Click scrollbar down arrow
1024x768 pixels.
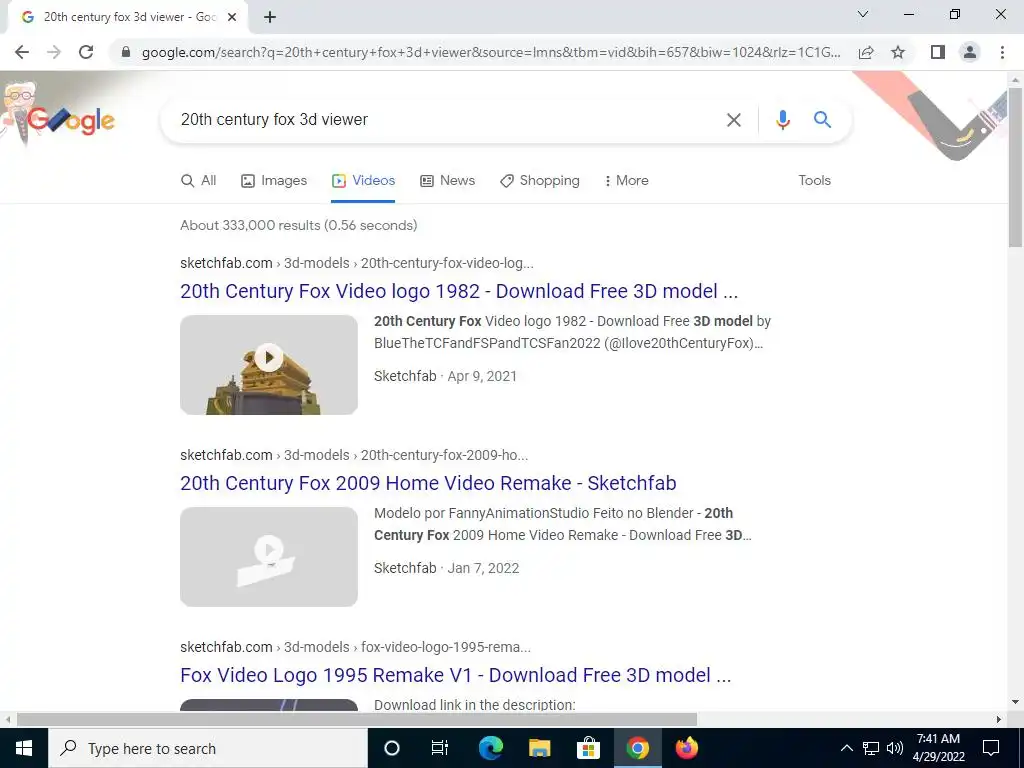pos(1015,702)
